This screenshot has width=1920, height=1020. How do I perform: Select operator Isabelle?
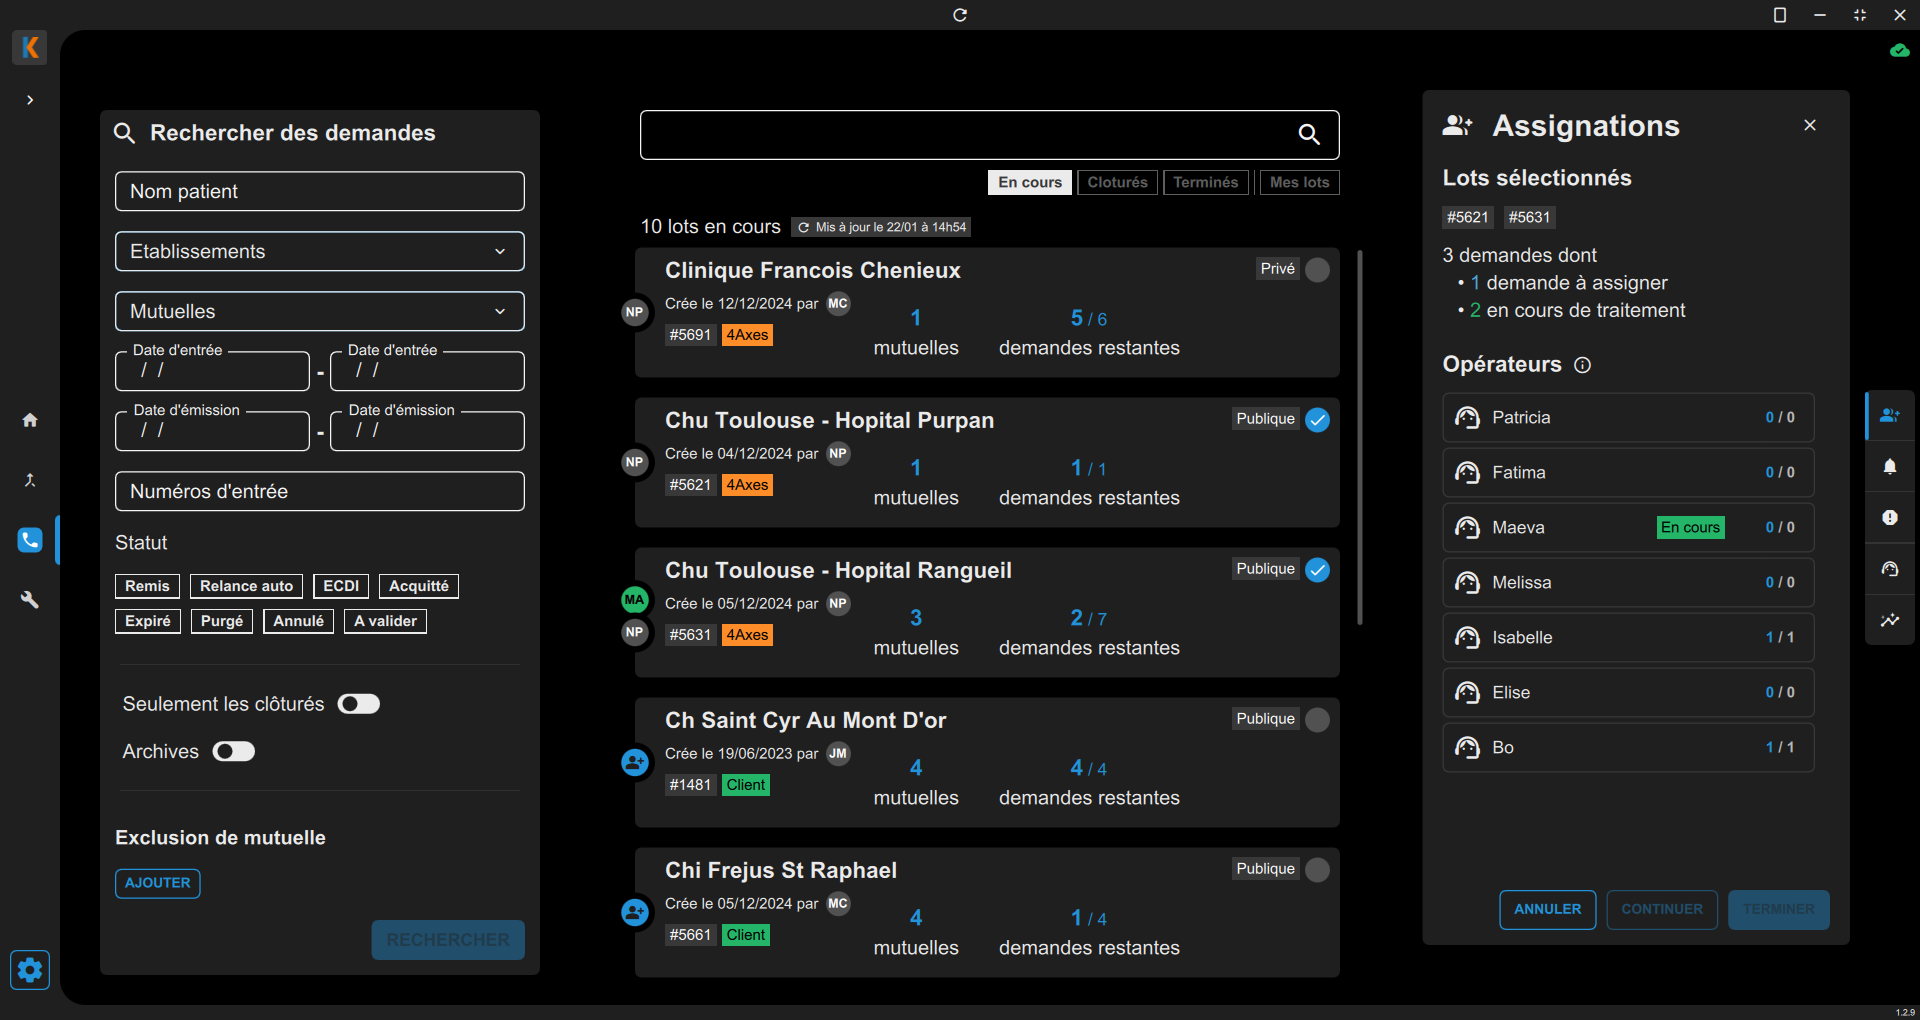[1628, 637]
